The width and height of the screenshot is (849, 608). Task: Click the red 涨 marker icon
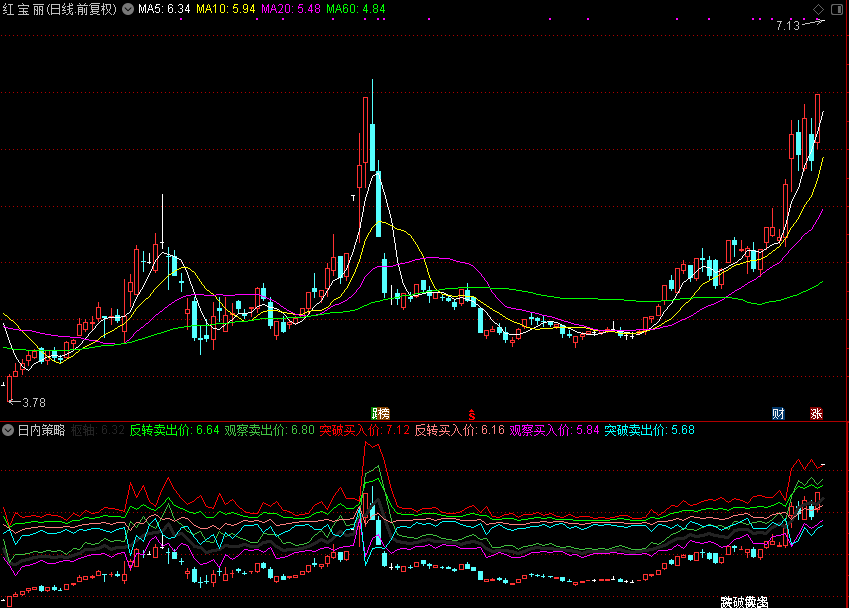click(x=816, y=413)
